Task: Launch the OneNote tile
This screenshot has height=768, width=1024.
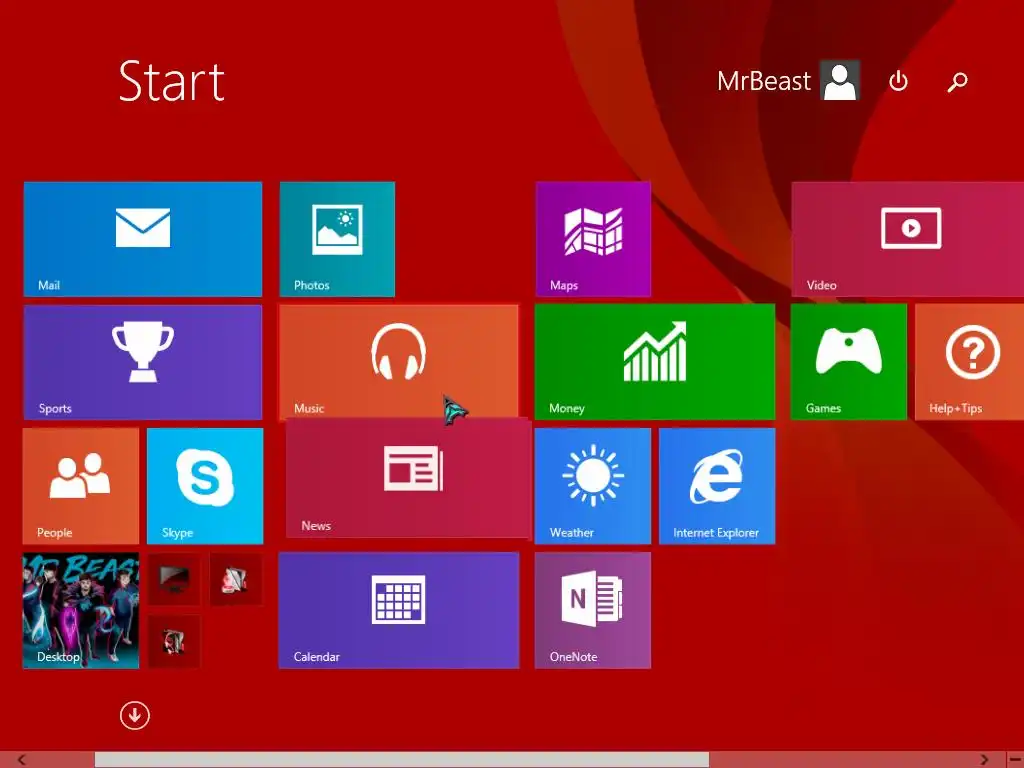Action: (593, 611)
